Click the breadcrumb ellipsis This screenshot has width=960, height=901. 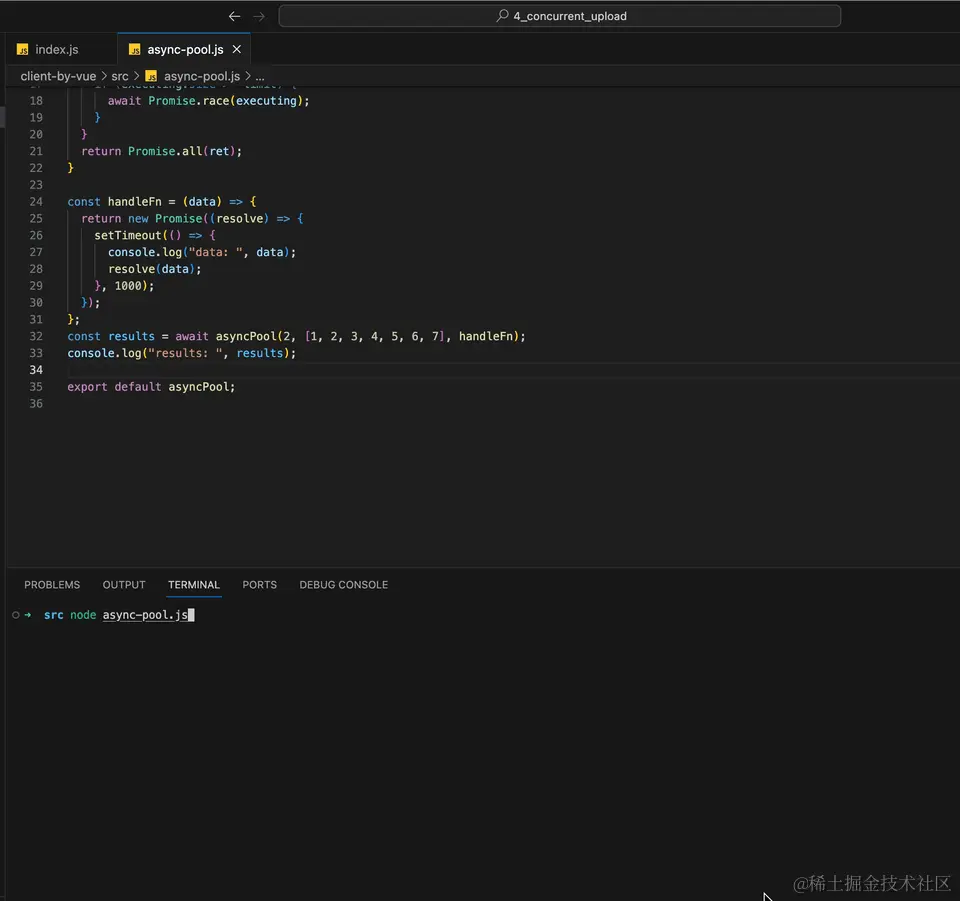[x=260, y=76]
